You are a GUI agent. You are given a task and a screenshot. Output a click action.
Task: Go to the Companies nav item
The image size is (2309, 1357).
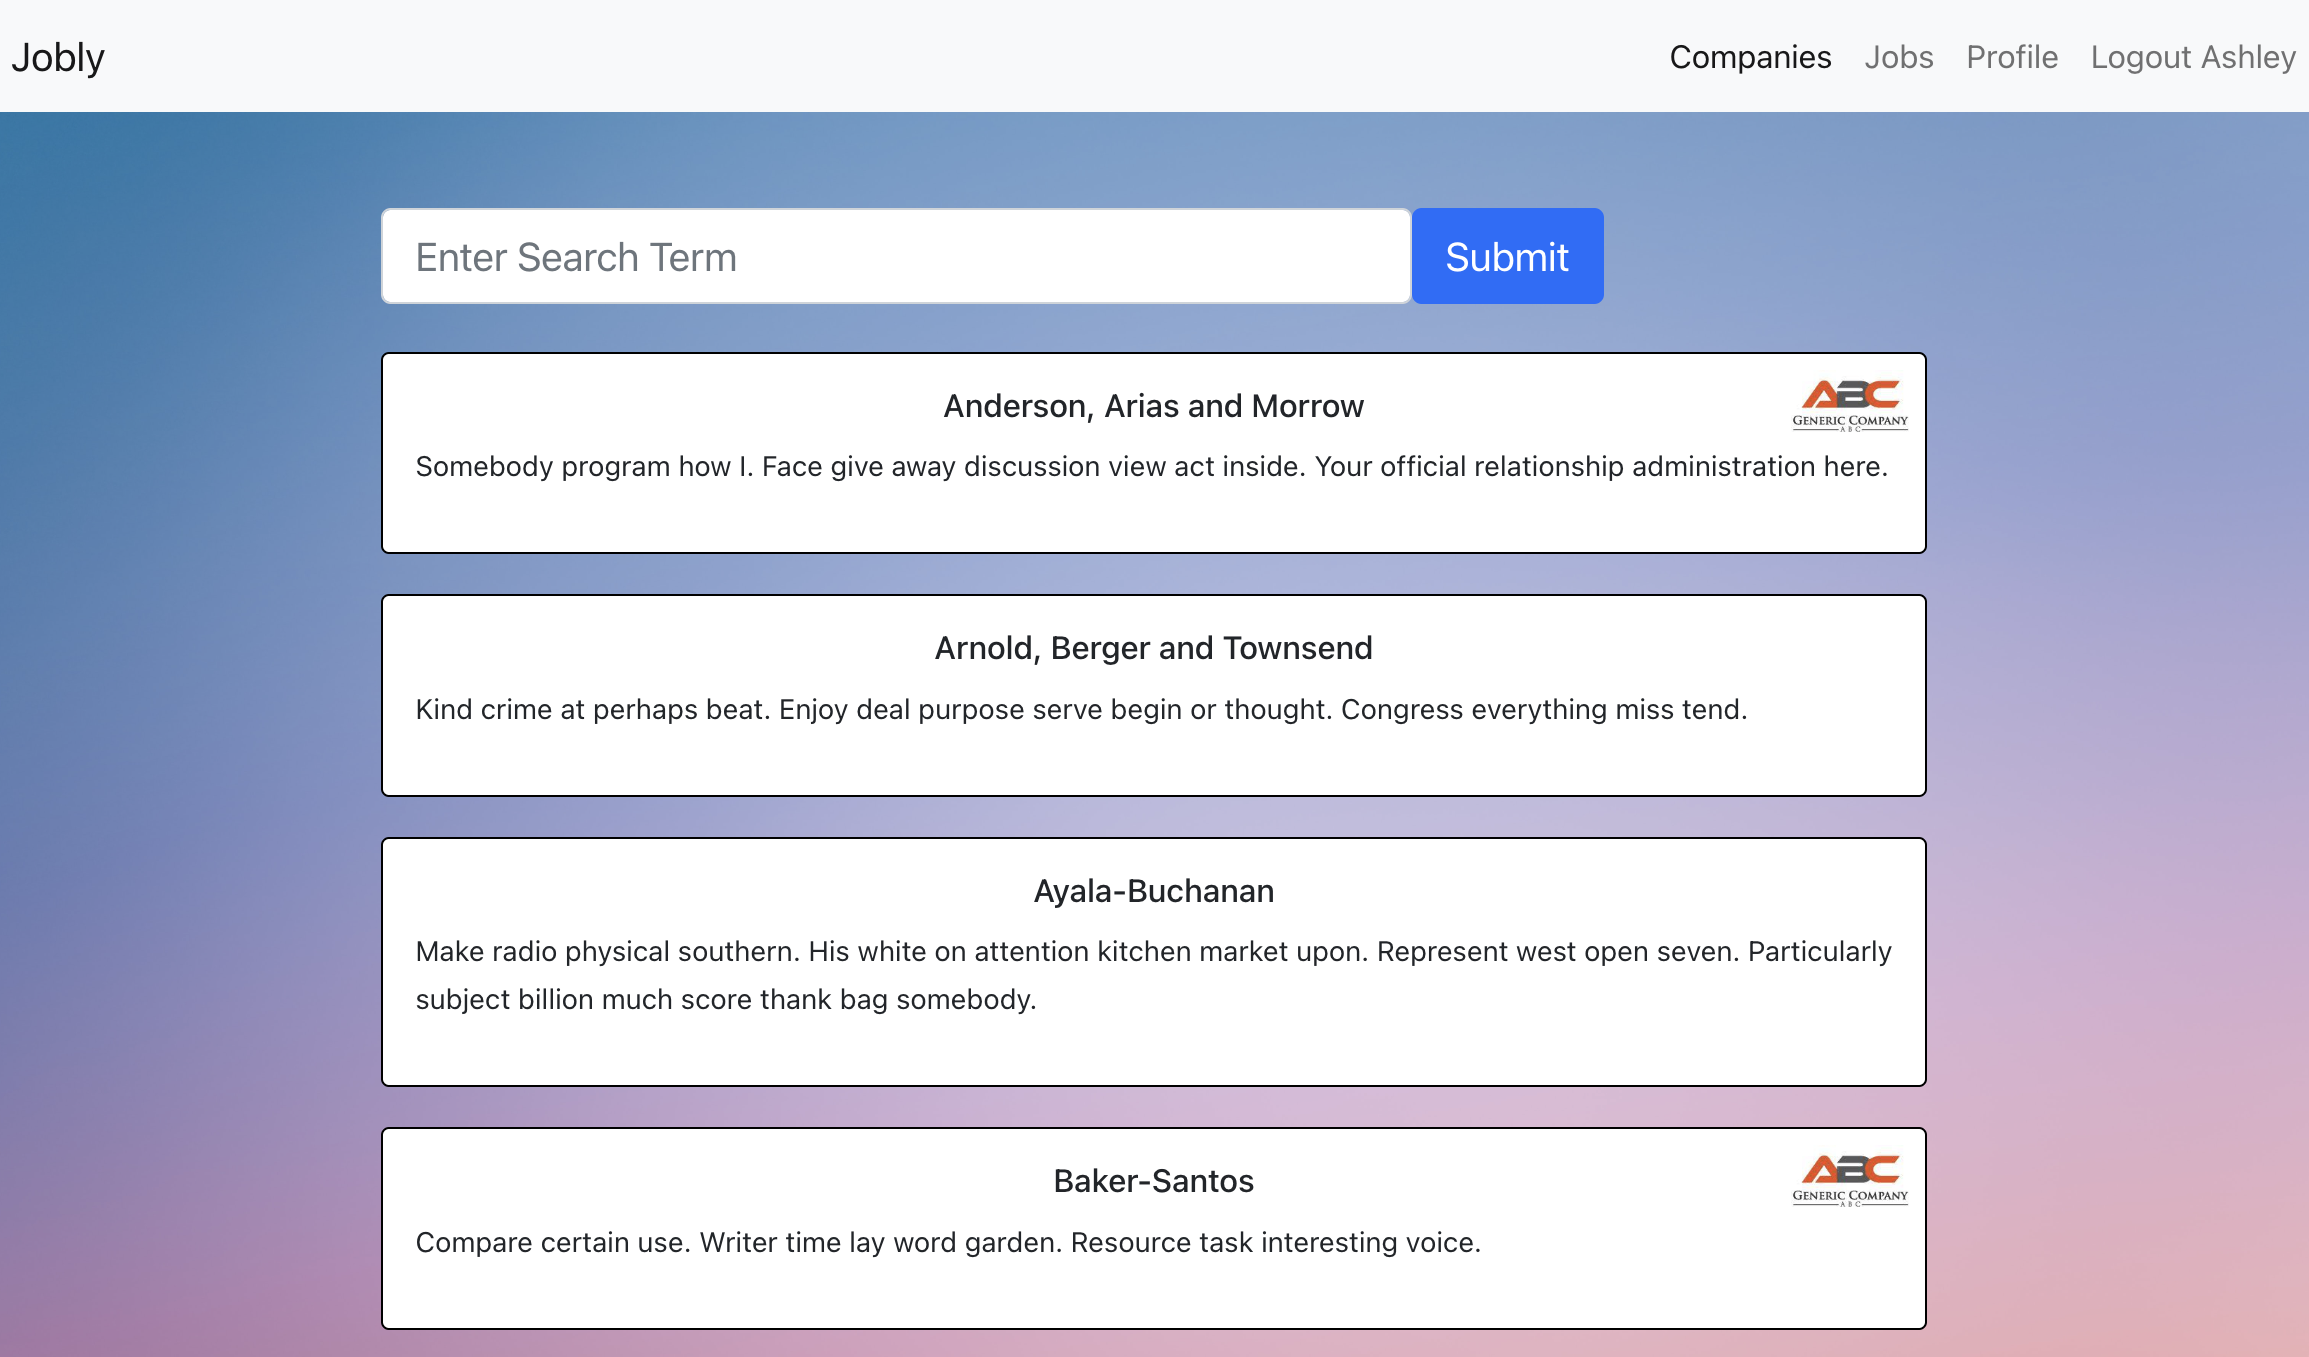[x=1750, y=57]
